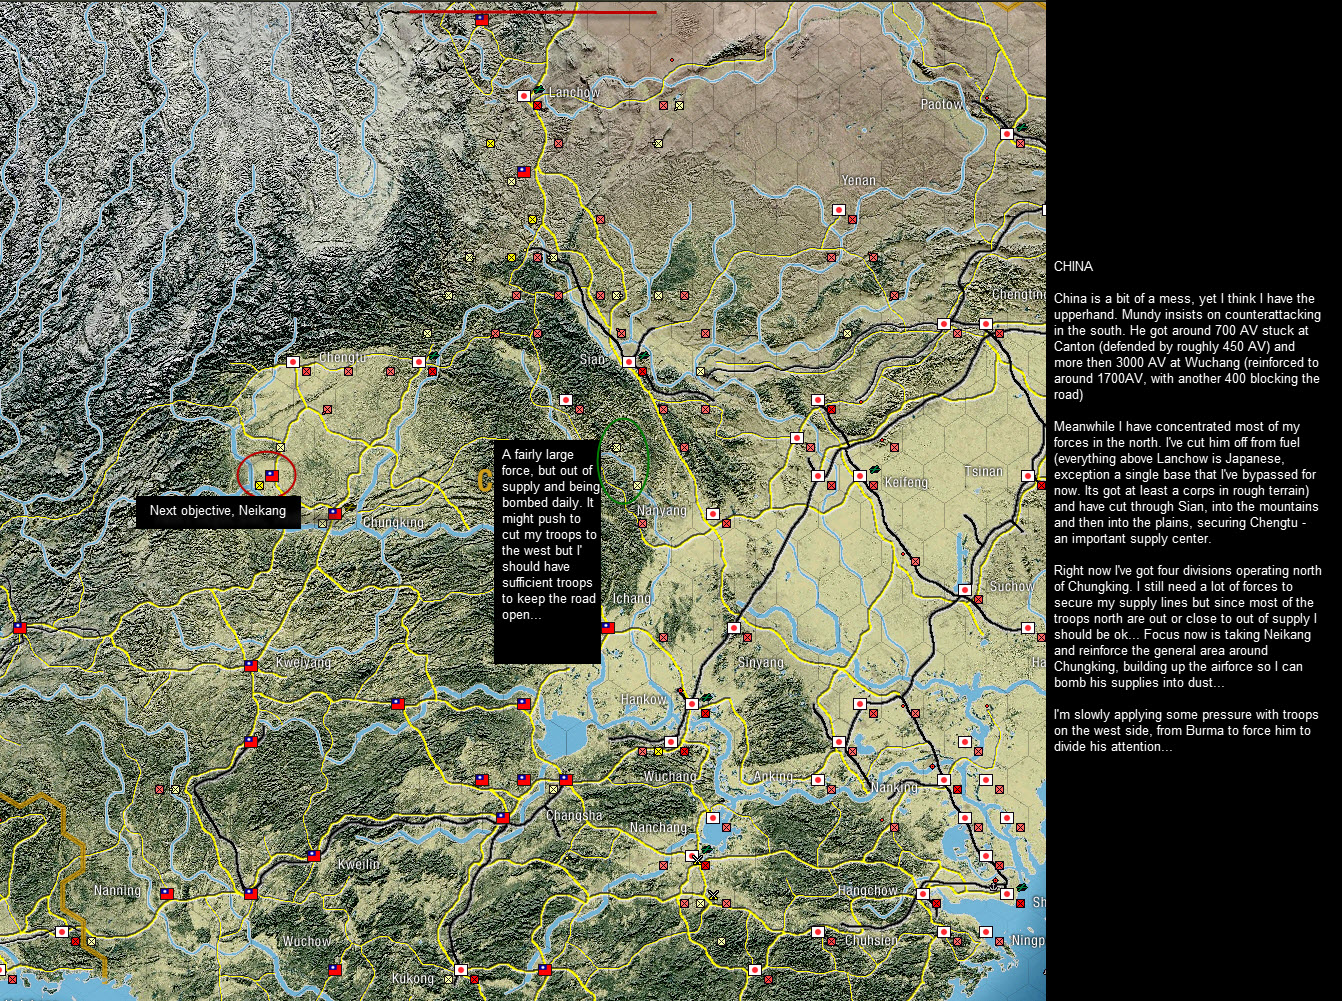Screen dimensions: 1342x1001
Task: Select the Nanchang city label
Action: point(658,828)
